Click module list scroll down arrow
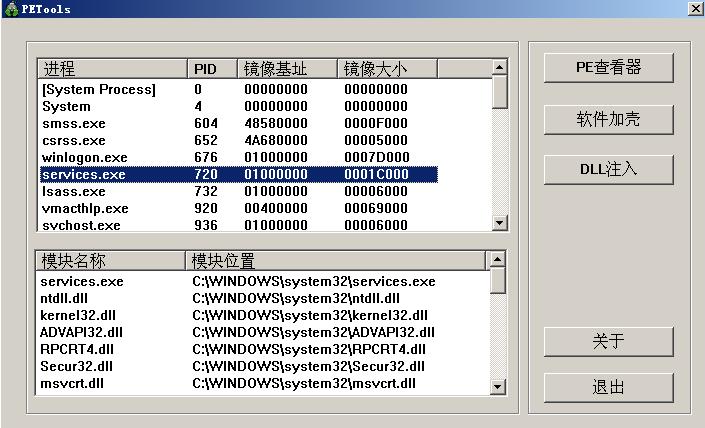Viewport: 705px width, 428px height. 497,387
